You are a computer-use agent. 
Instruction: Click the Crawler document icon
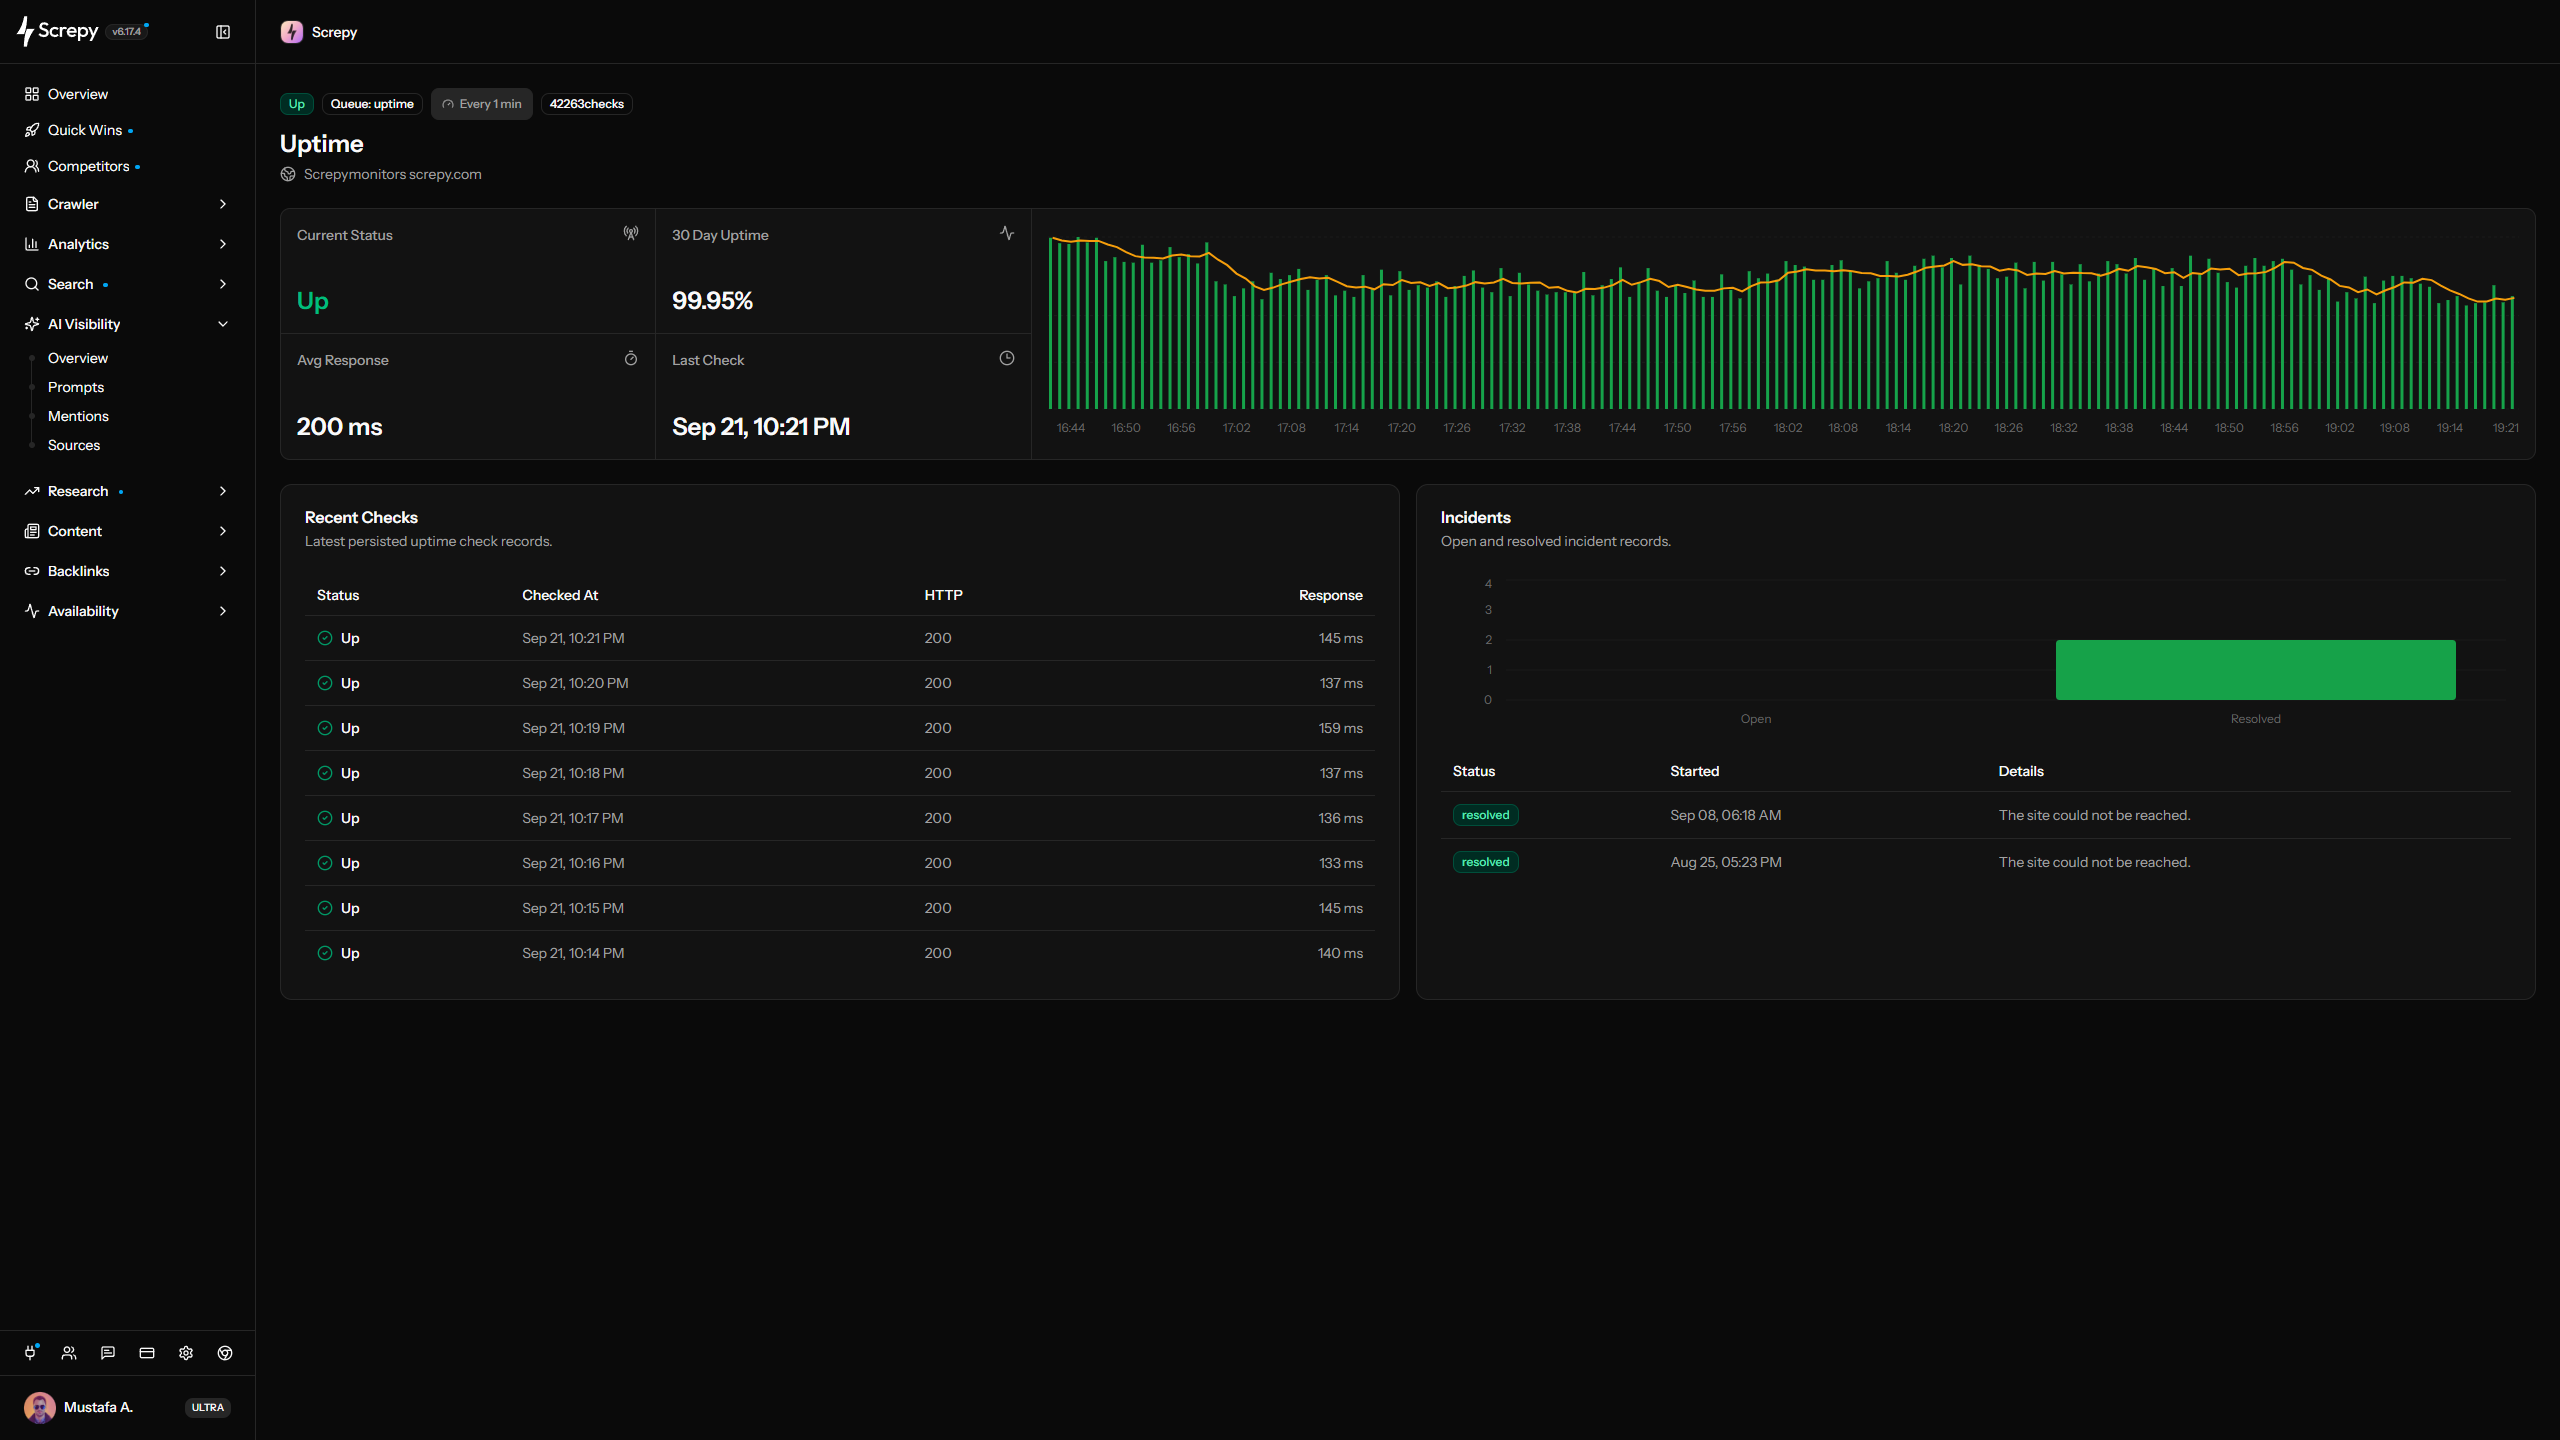click(32, 204)
